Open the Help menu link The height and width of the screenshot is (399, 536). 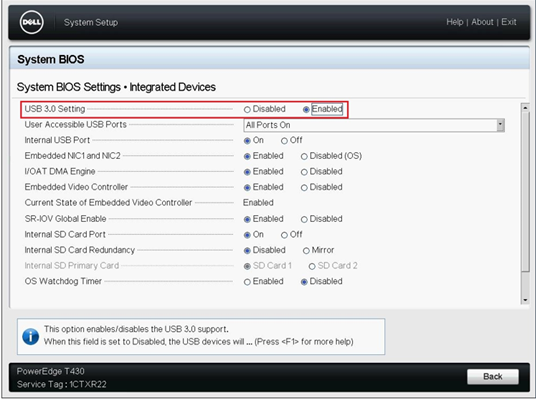(x=455, y=22)
